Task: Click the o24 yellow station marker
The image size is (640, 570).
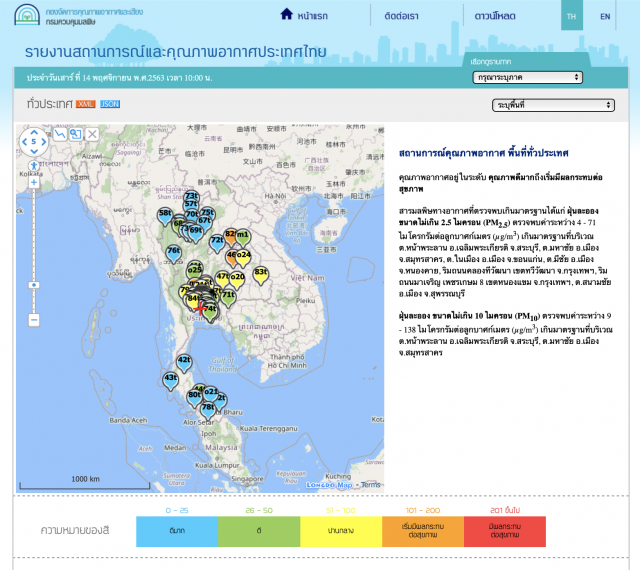Action: (244, 258)
